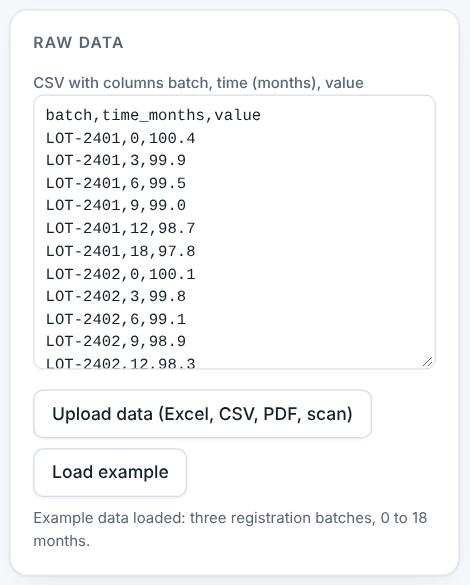Click the Load example button
This screenshot has height=585, width=470.
110,472
